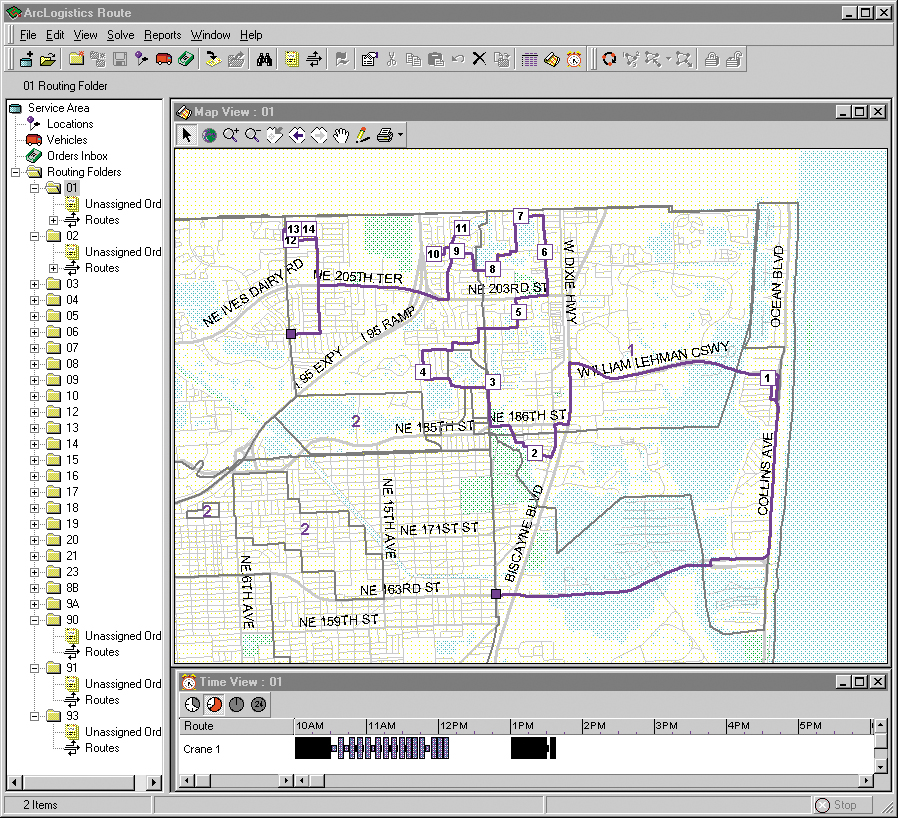Image resolution: width=898 pixels, height=818 pixels.
Task: Open the print dropdown arrow in Map View
Action: click(x=400, y=135)
